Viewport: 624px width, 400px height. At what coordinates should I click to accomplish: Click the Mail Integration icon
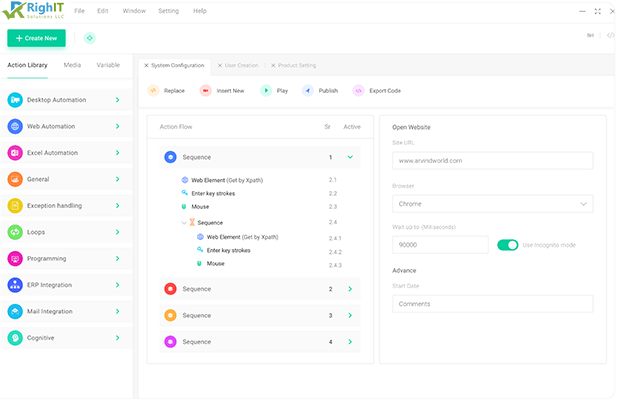[15, 312]
